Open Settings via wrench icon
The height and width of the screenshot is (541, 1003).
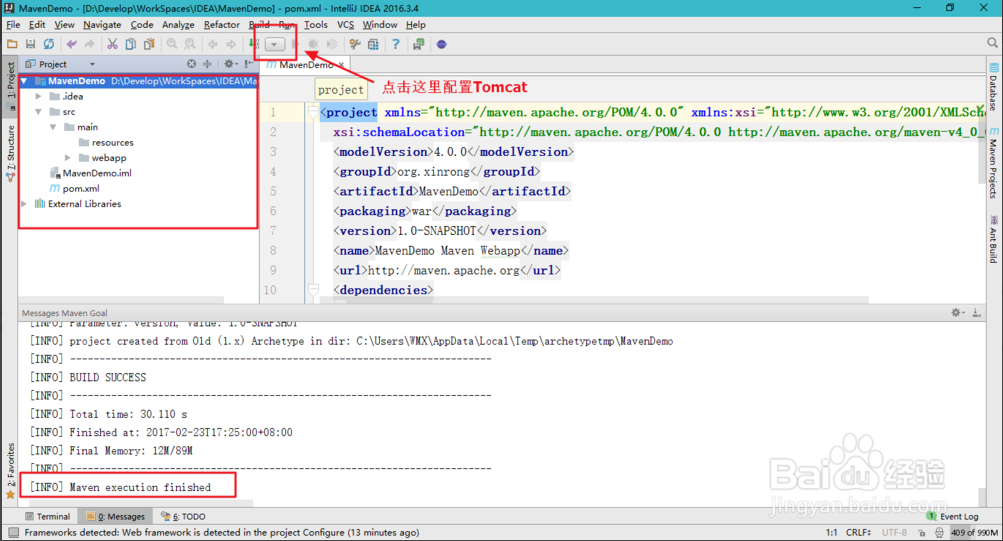(354, 44)
